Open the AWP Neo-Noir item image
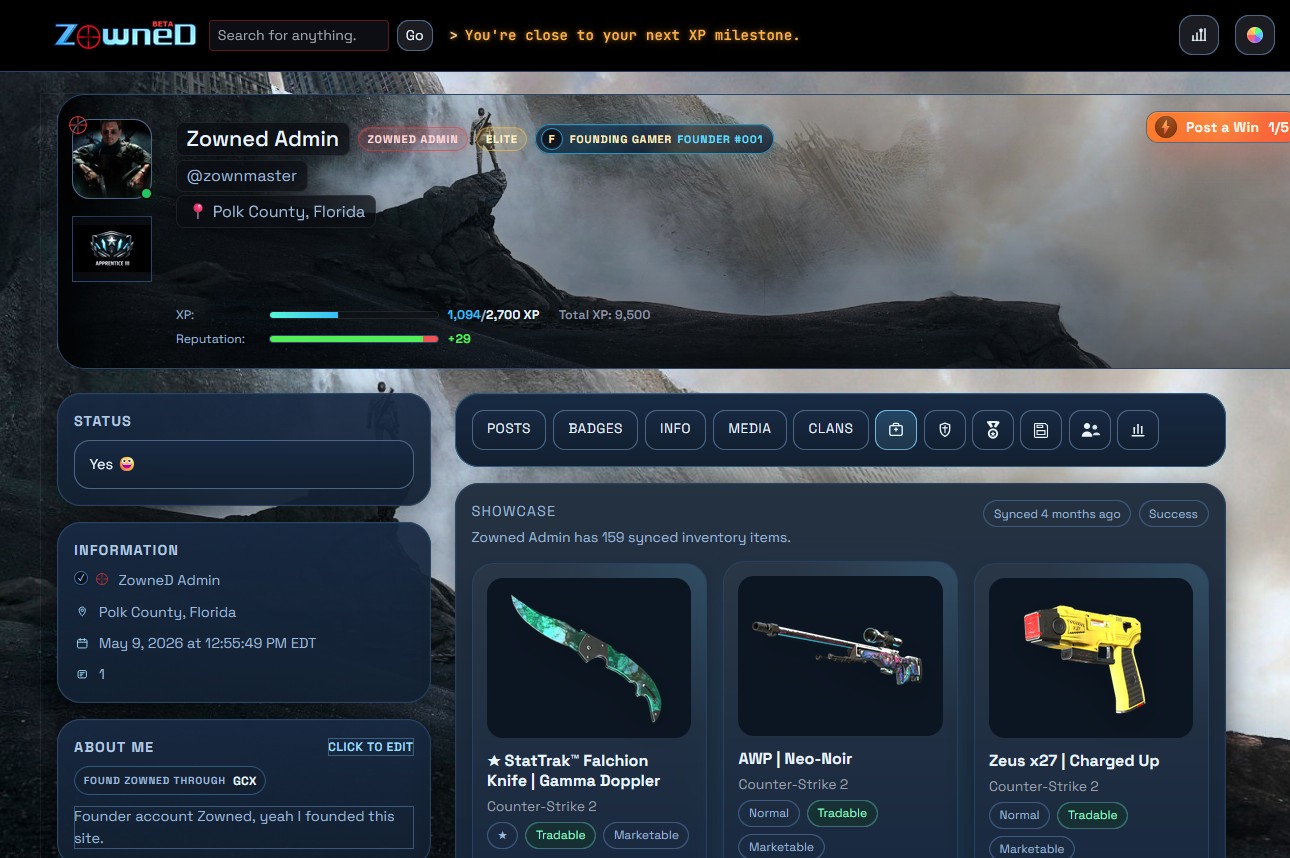1290x858 pixels. (840, 656)
